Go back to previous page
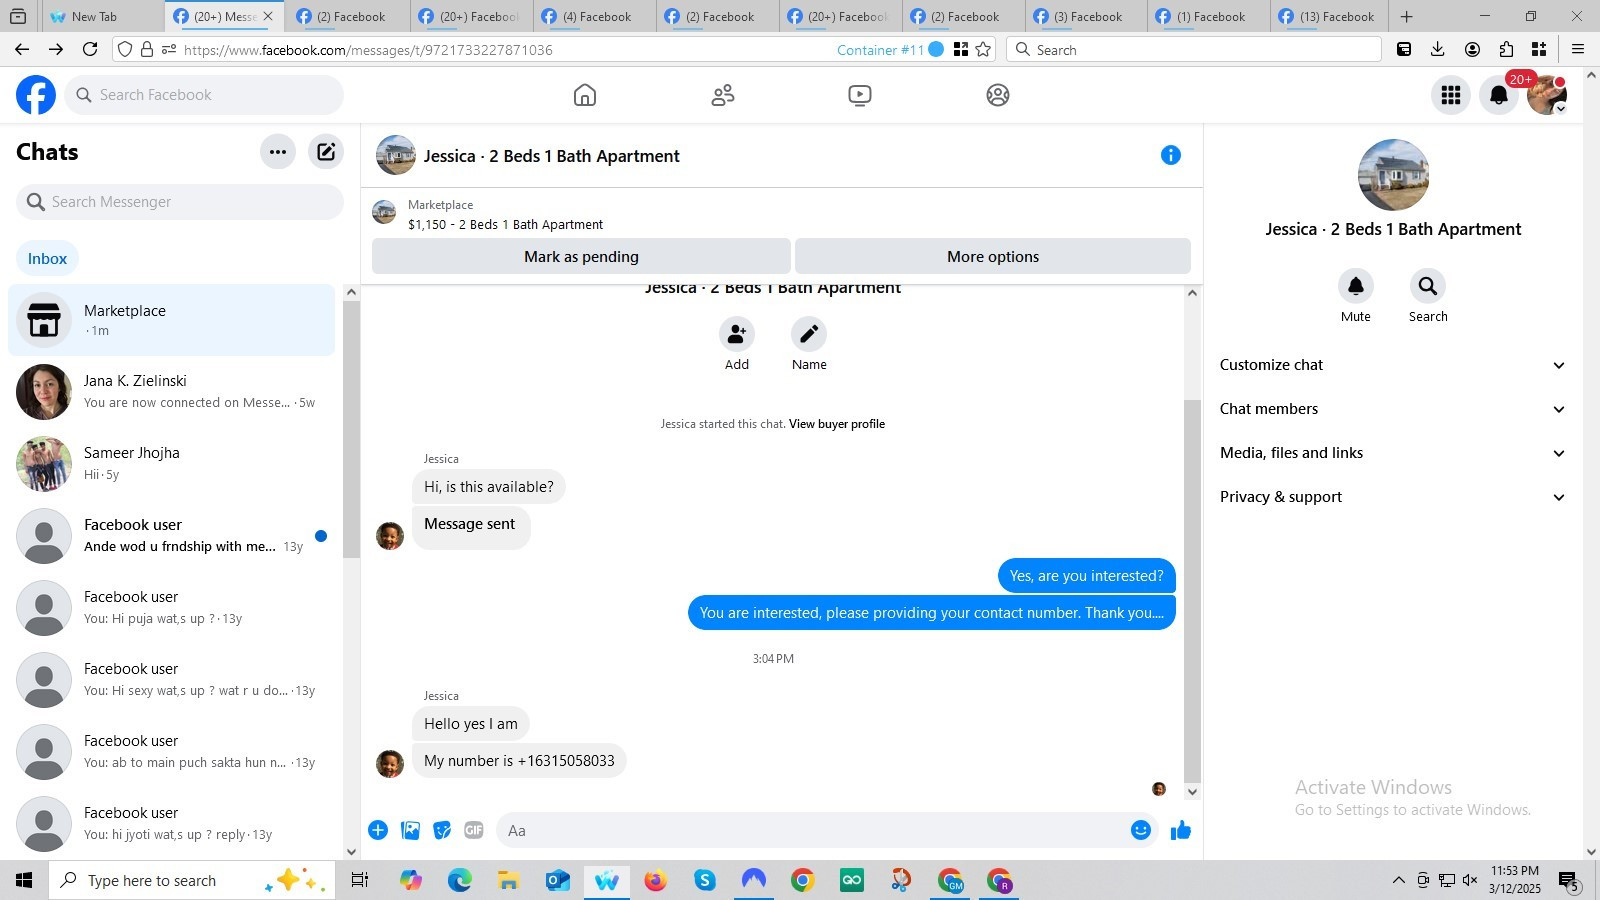 22,49
